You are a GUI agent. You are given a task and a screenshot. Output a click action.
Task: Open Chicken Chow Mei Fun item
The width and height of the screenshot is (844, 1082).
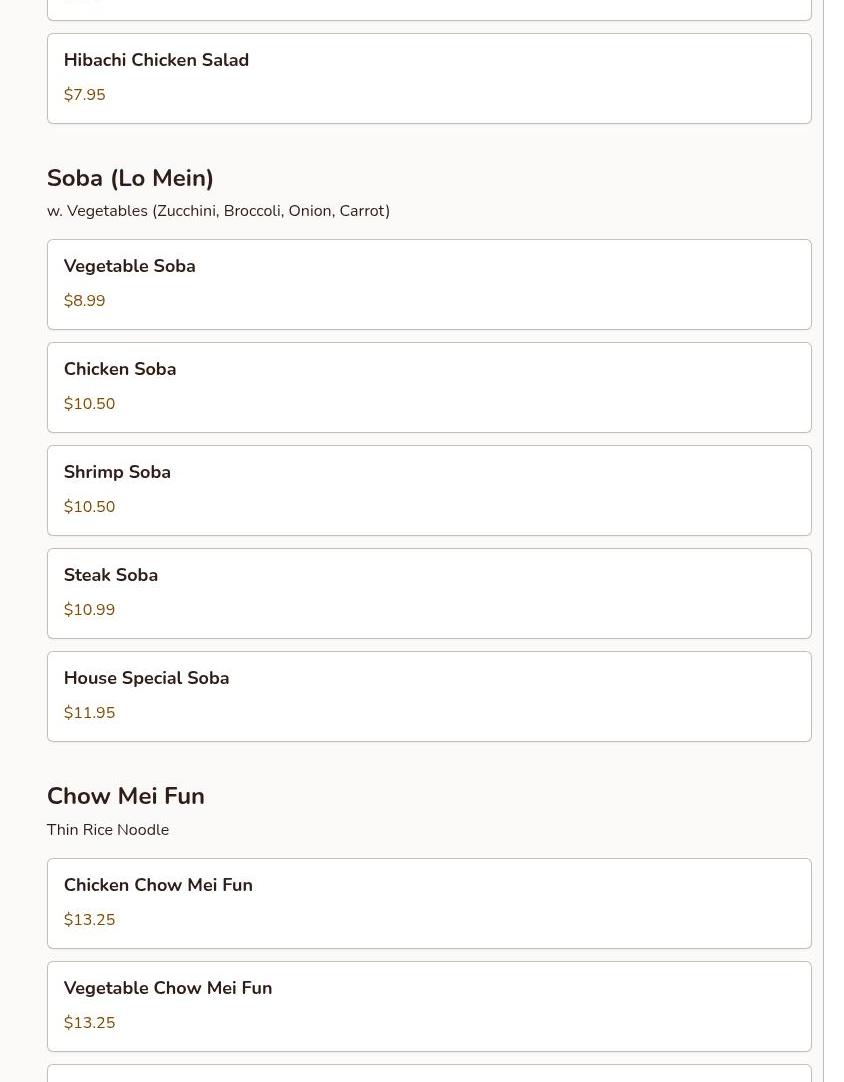(x=158, y=886)
